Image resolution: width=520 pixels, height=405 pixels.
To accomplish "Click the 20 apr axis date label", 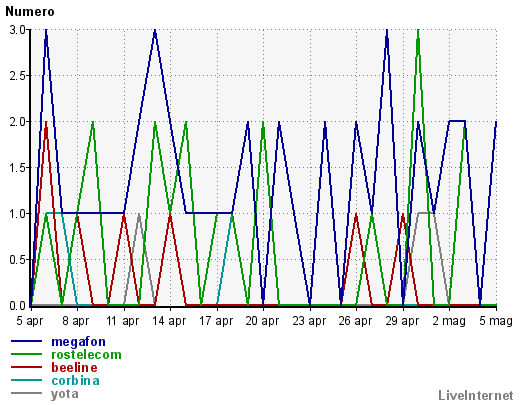I will [262, 321].
